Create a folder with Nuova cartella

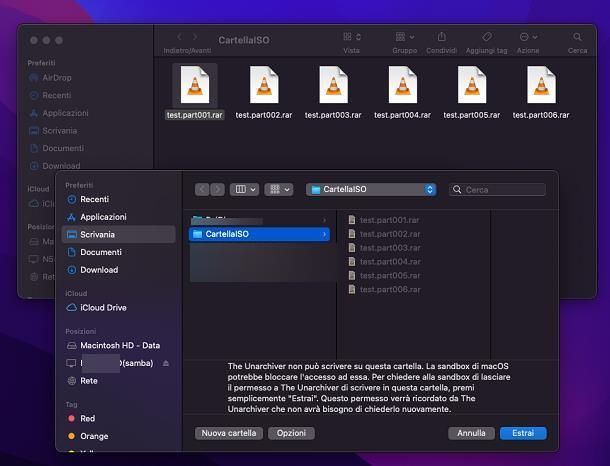point(229,434)
